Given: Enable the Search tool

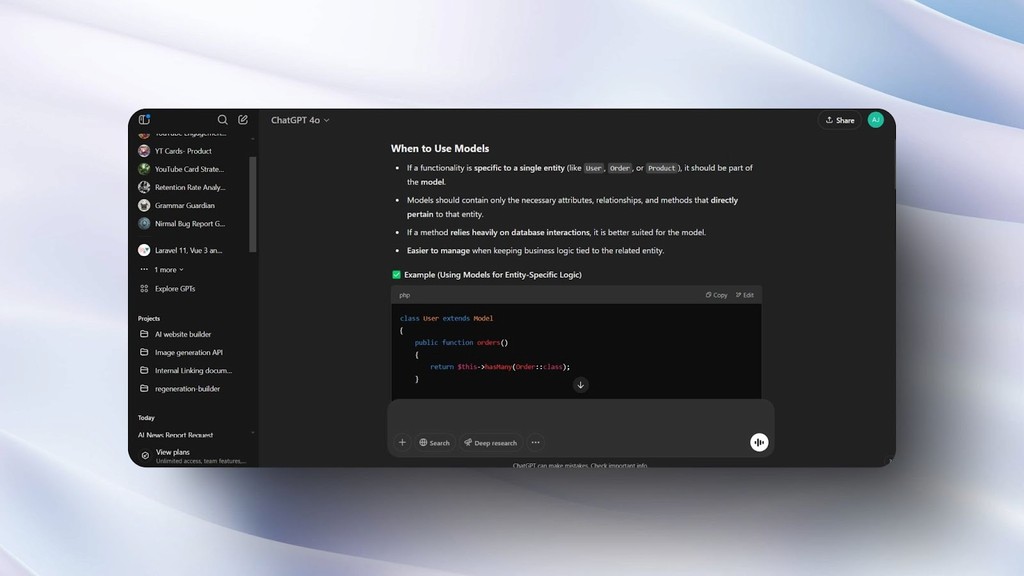Looking at the screenshot, I should (434, 442).
